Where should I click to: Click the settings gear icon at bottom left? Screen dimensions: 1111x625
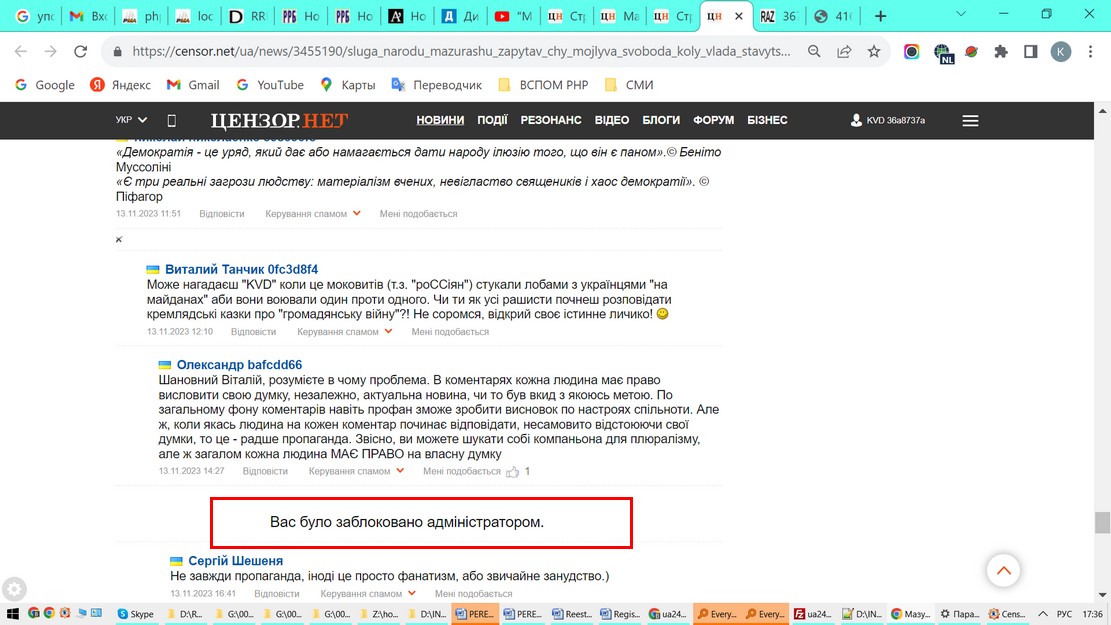pos(13,589)
